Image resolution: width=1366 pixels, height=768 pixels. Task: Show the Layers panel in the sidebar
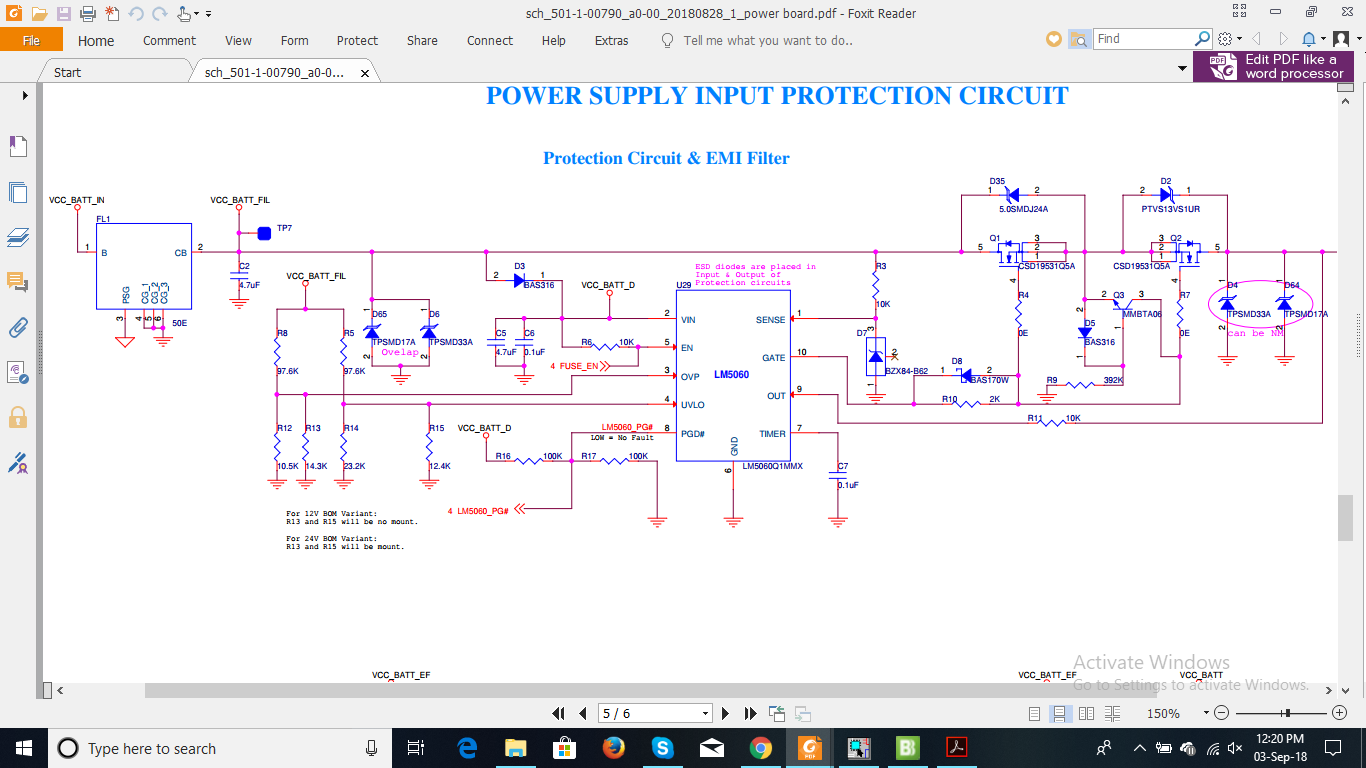pos(18,237)
